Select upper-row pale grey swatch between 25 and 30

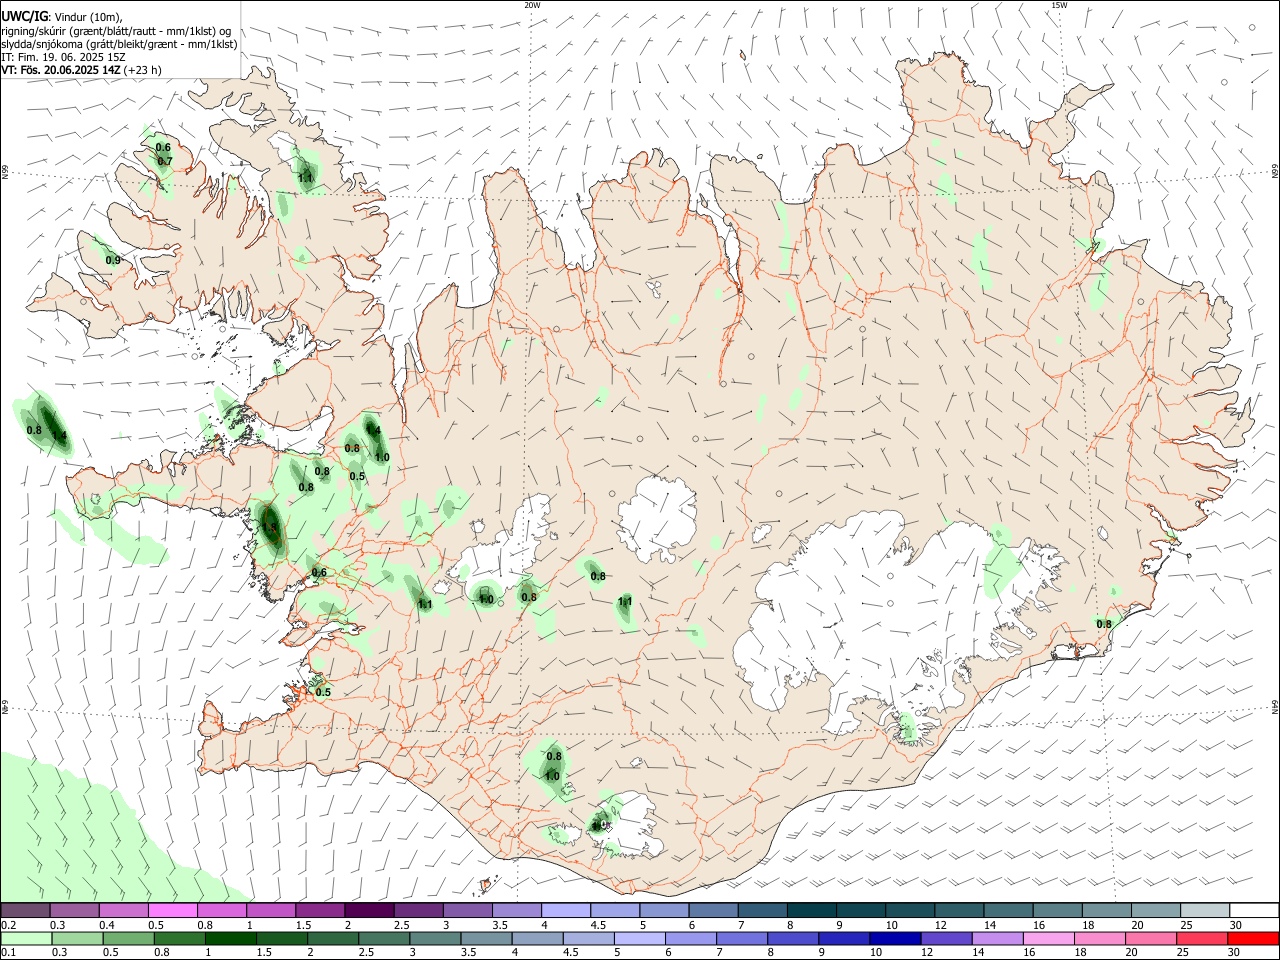click(x=1204, y=910)
